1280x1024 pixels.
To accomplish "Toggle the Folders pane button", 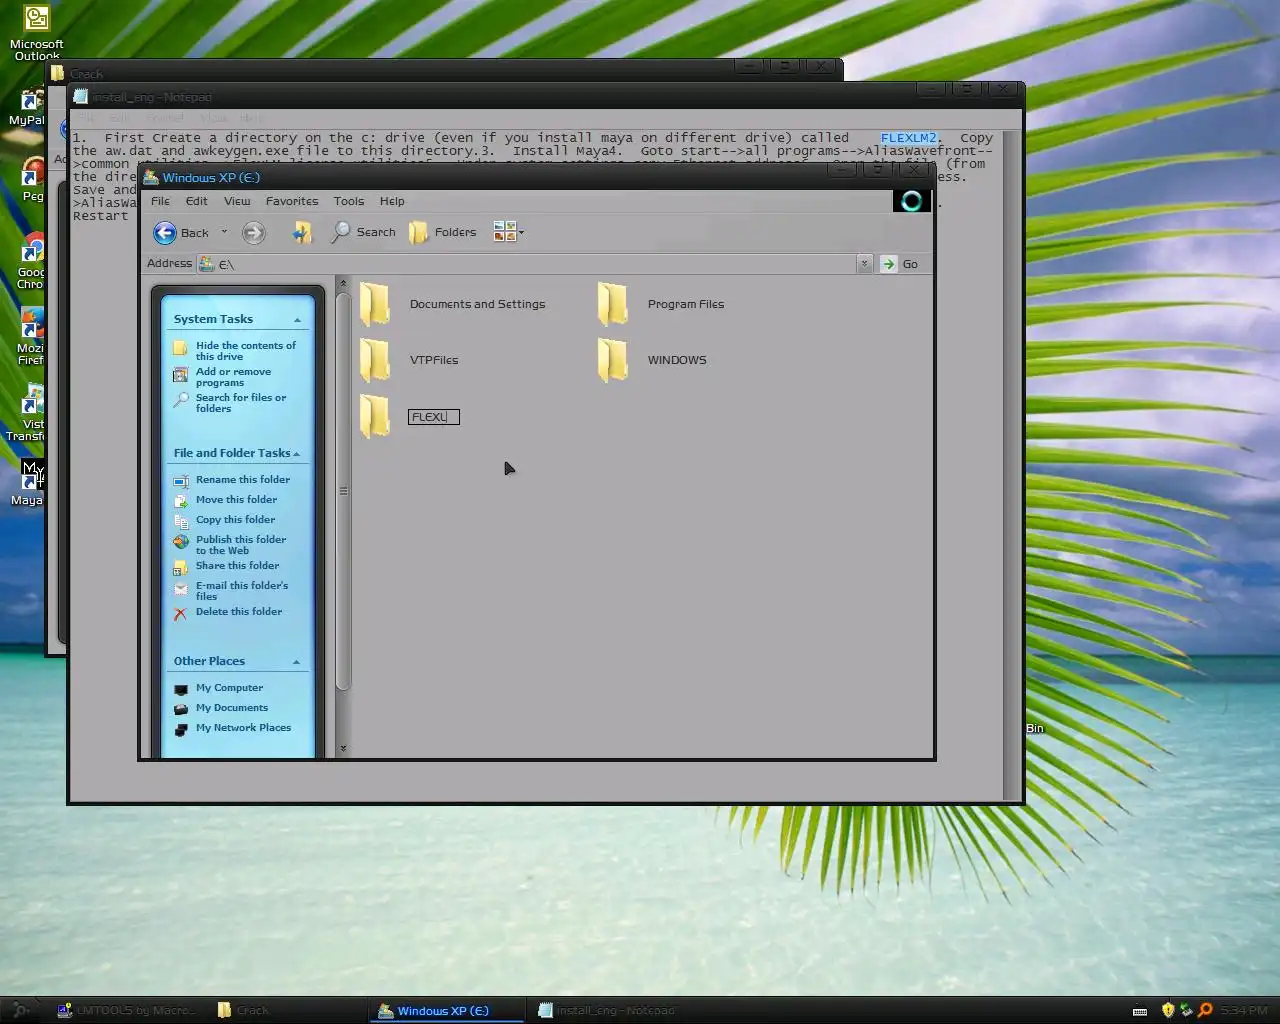I will pyautogui.click(x=442, y=232).
